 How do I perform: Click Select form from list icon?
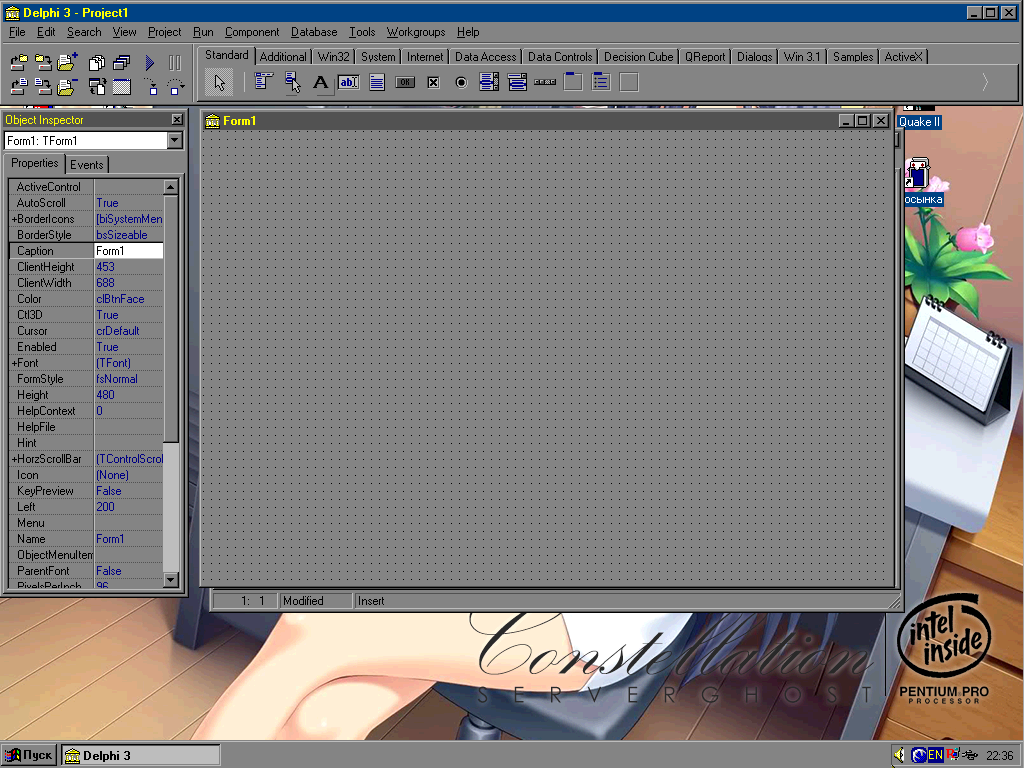coord(121,63)
